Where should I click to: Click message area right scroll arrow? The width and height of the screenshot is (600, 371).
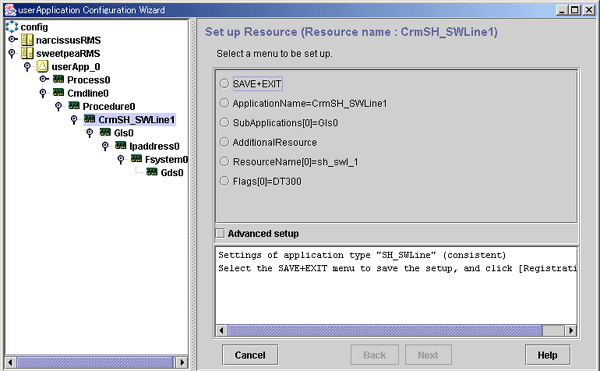pos(571,330)
